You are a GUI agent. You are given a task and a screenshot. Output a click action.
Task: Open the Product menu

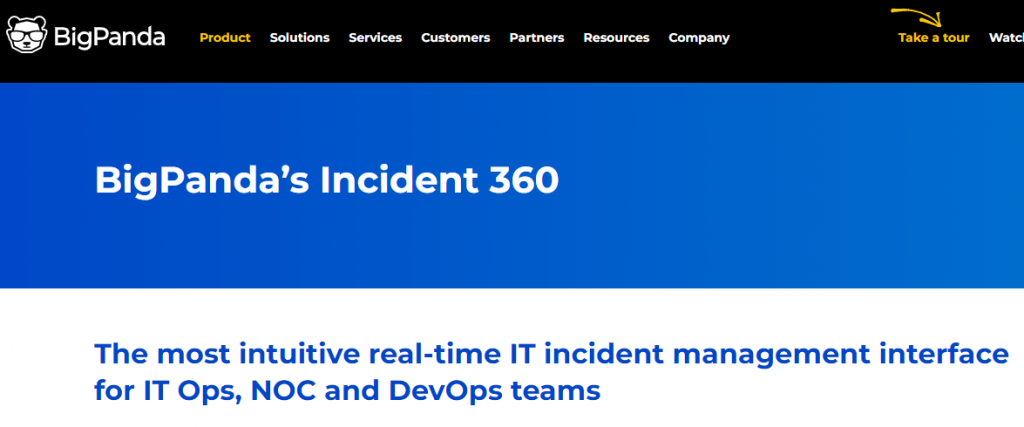pyautogui.click(x=225, y=38)
